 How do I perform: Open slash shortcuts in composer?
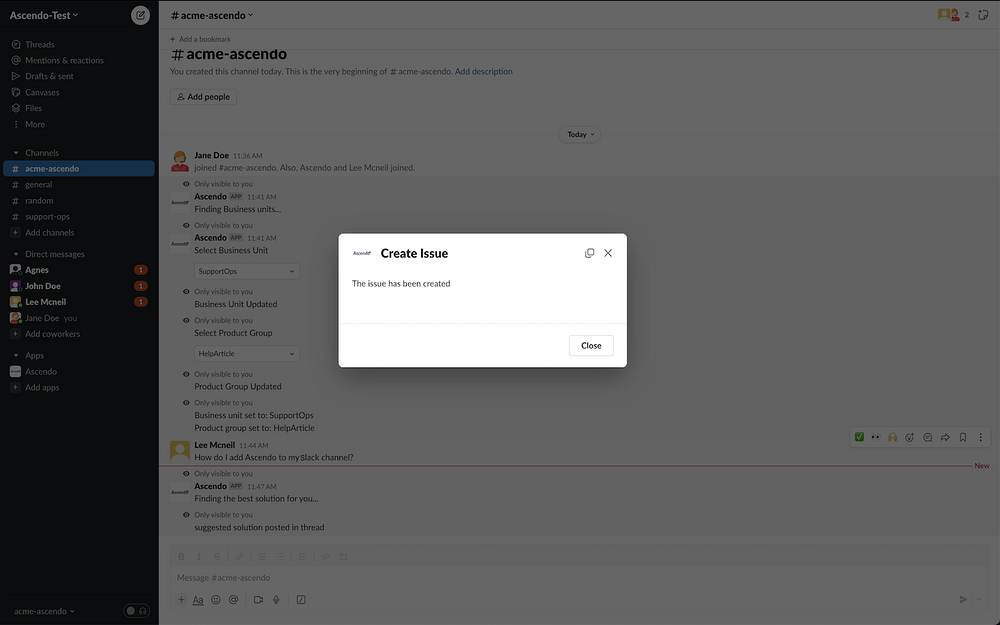[301, 599]
